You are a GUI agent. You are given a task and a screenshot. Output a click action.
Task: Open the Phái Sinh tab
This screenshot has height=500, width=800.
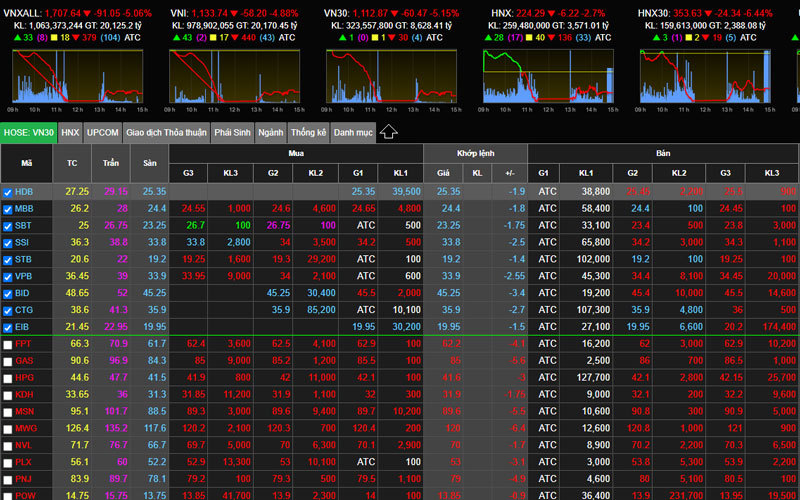[232, 132]
